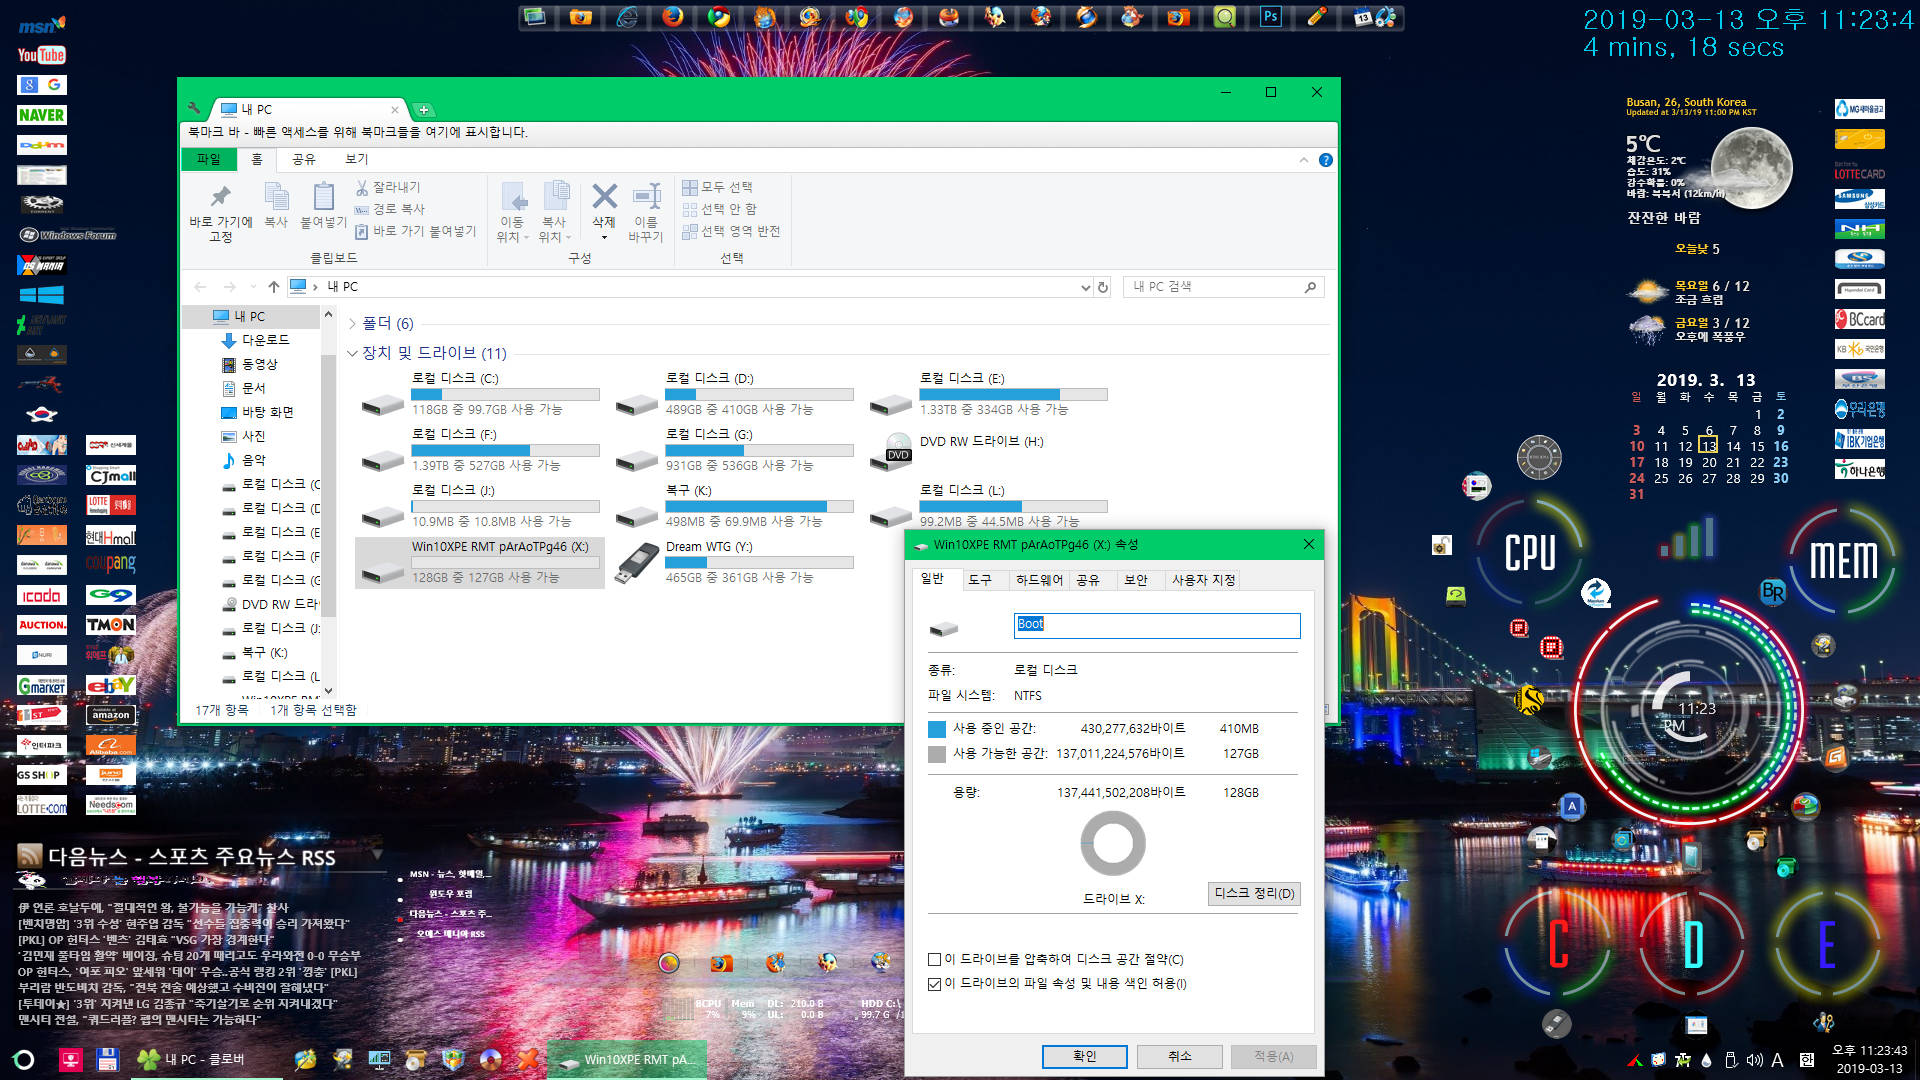The height and width of the screenshot is (1080, 1920).
Task: Click the Select All (모두 선택) item
Action: tap(718, 187)
